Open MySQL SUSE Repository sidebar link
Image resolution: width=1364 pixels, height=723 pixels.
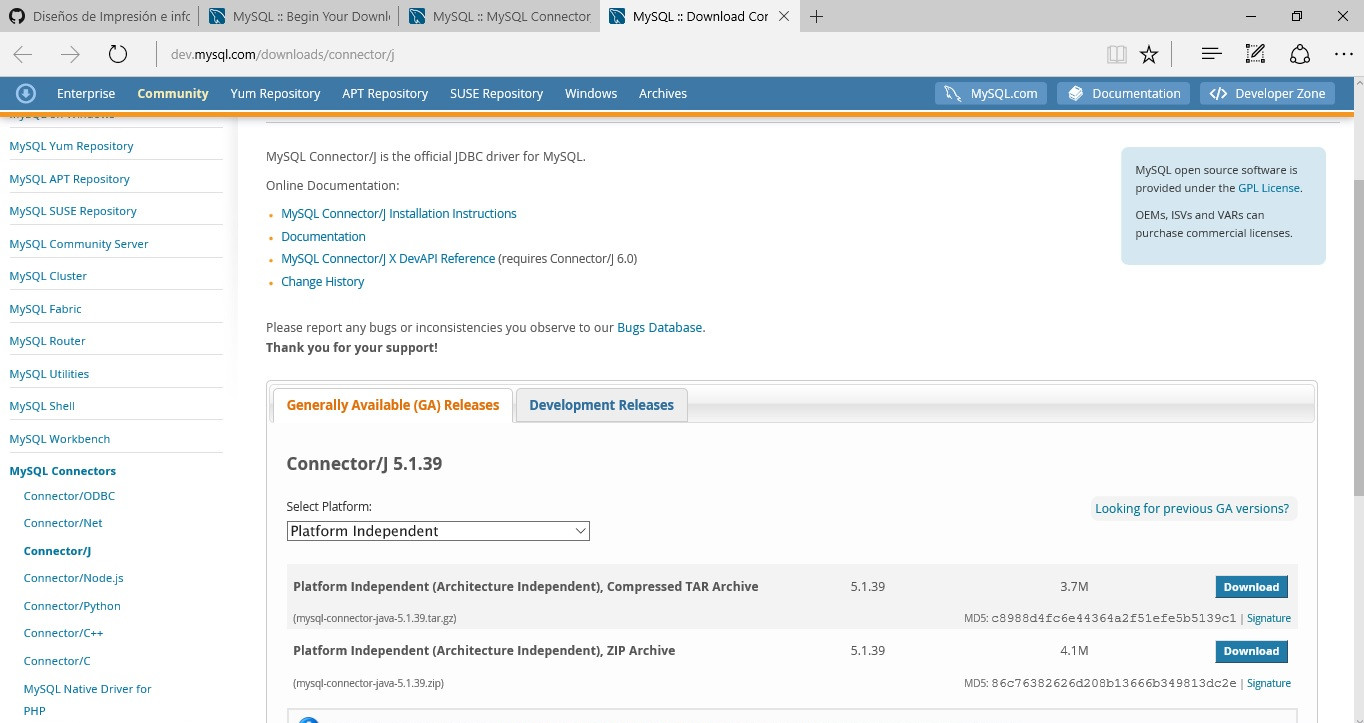tap(73, 211)
